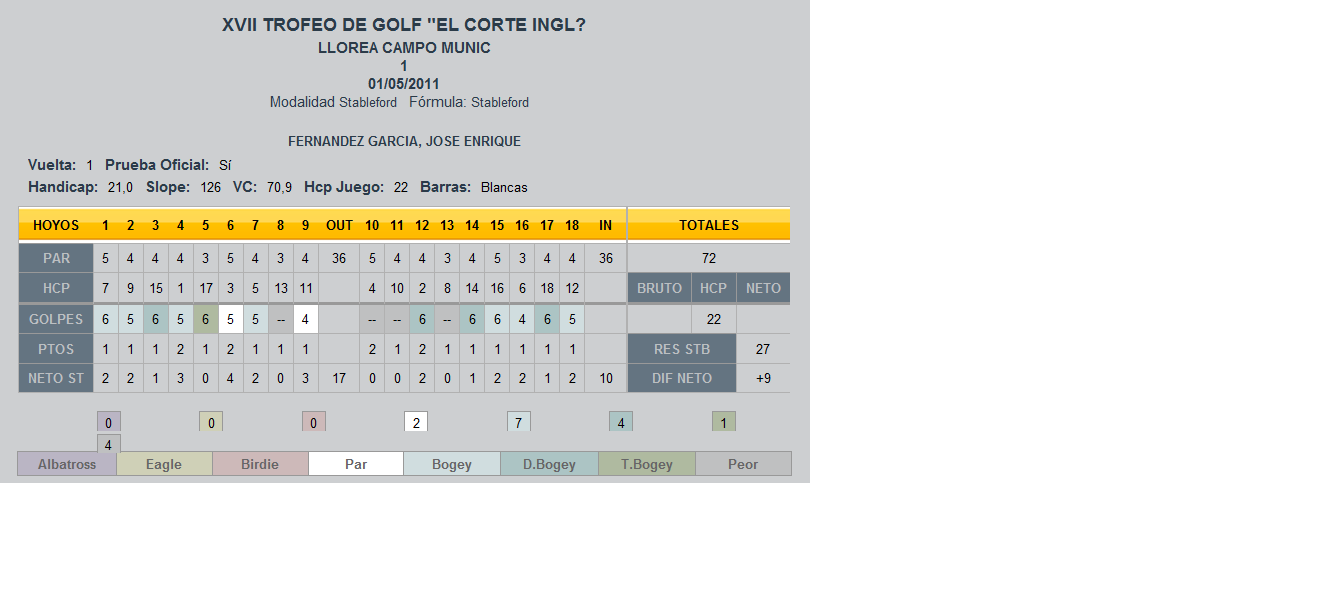Select the Eagle legend color box
Screen dimensions: 1318x597
click(x=164, y=464)
